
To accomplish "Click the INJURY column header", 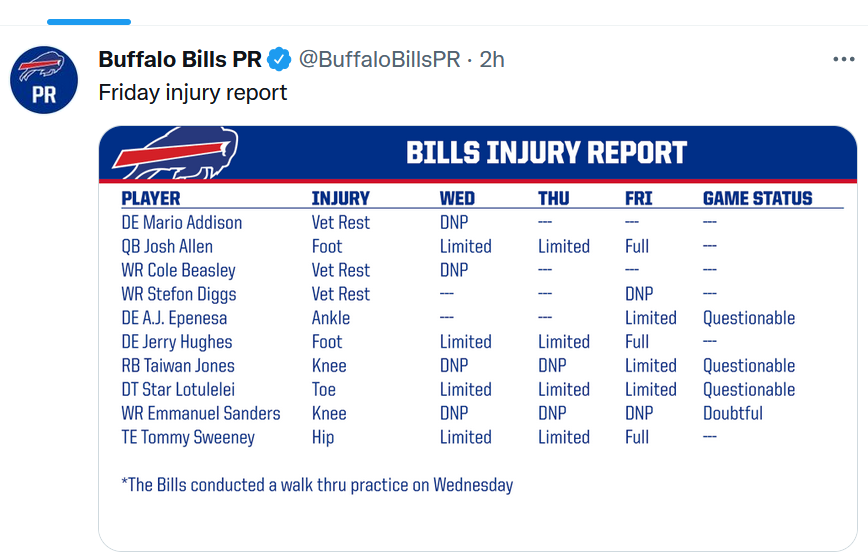I will coord(340,198).
